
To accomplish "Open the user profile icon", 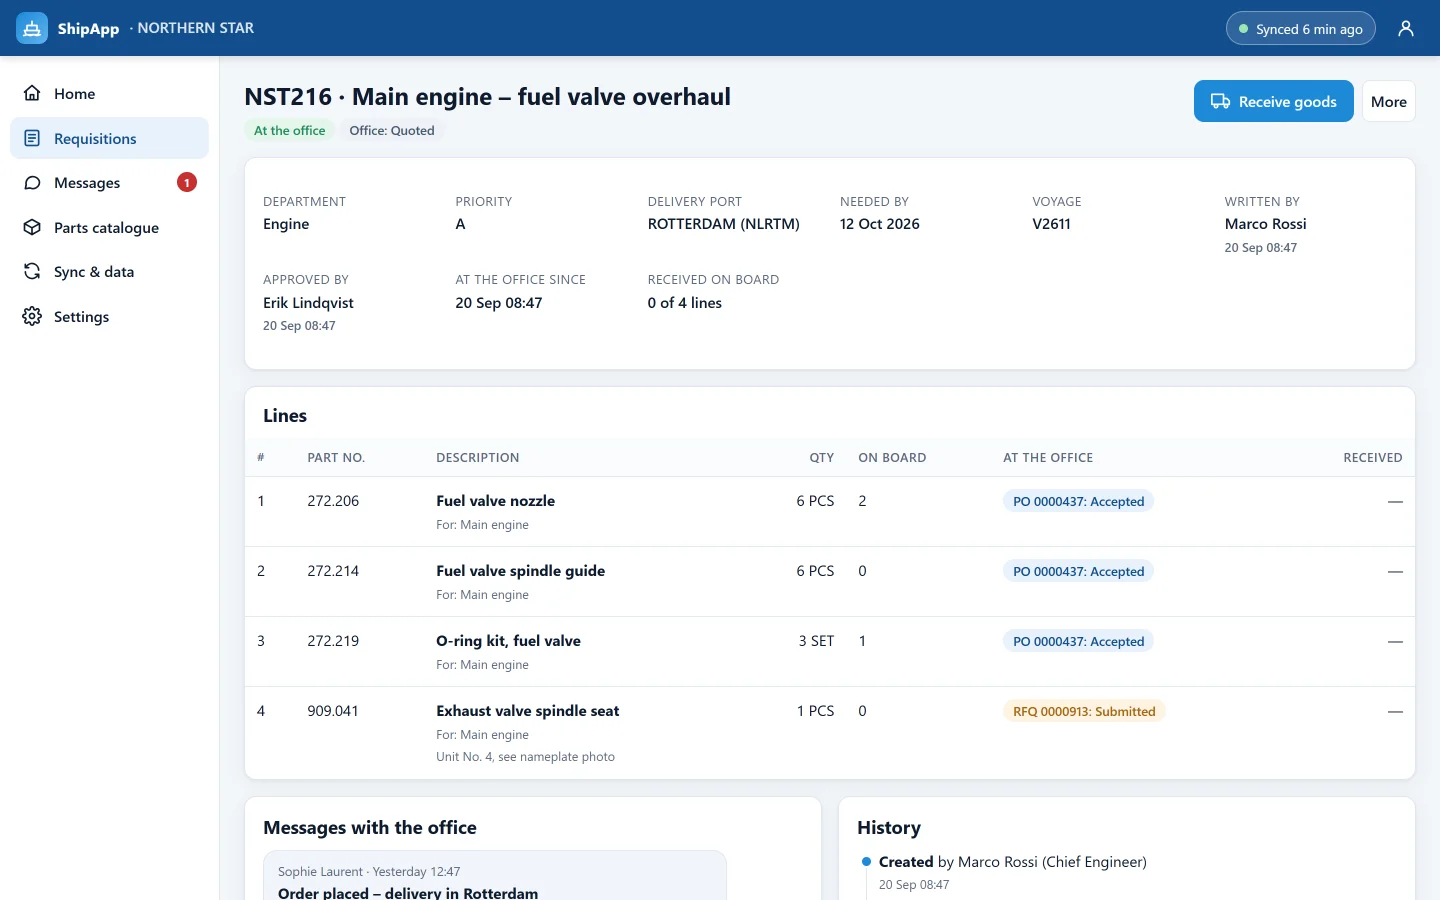I will (x=1406, y=28).
